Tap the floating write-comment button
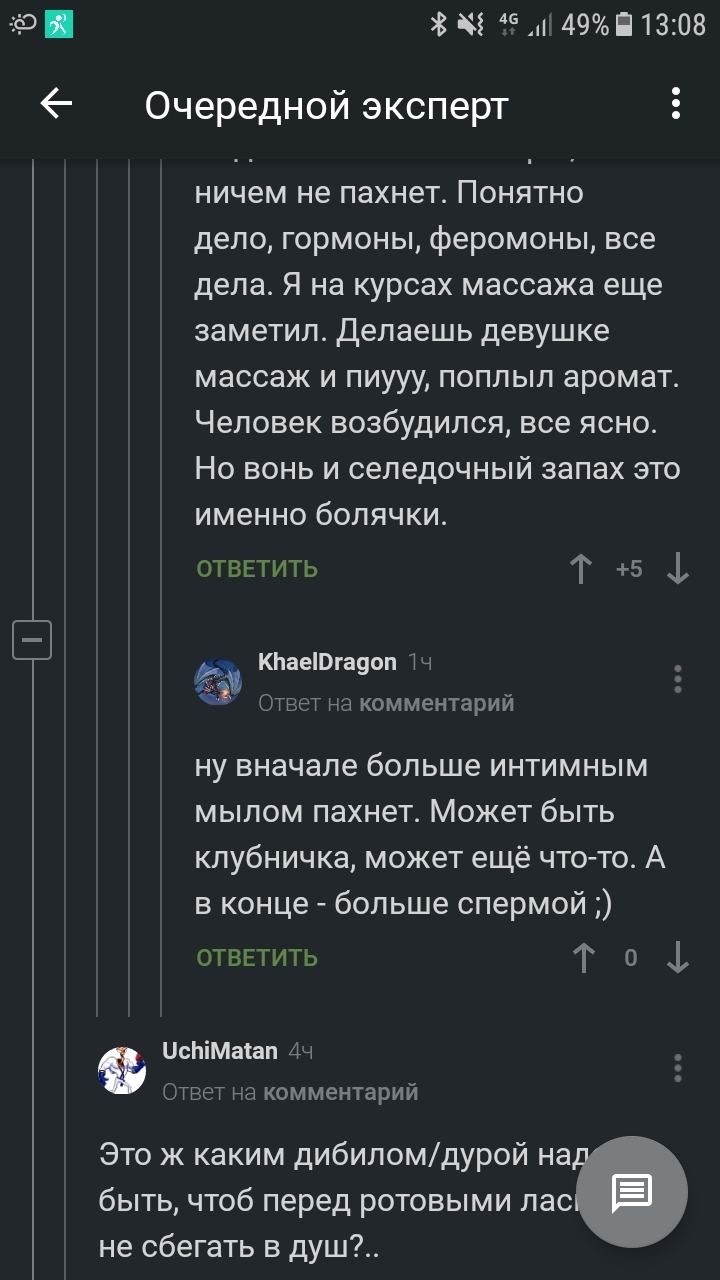The width and height of the screenshot is (720, 1280). (632, 1191)
